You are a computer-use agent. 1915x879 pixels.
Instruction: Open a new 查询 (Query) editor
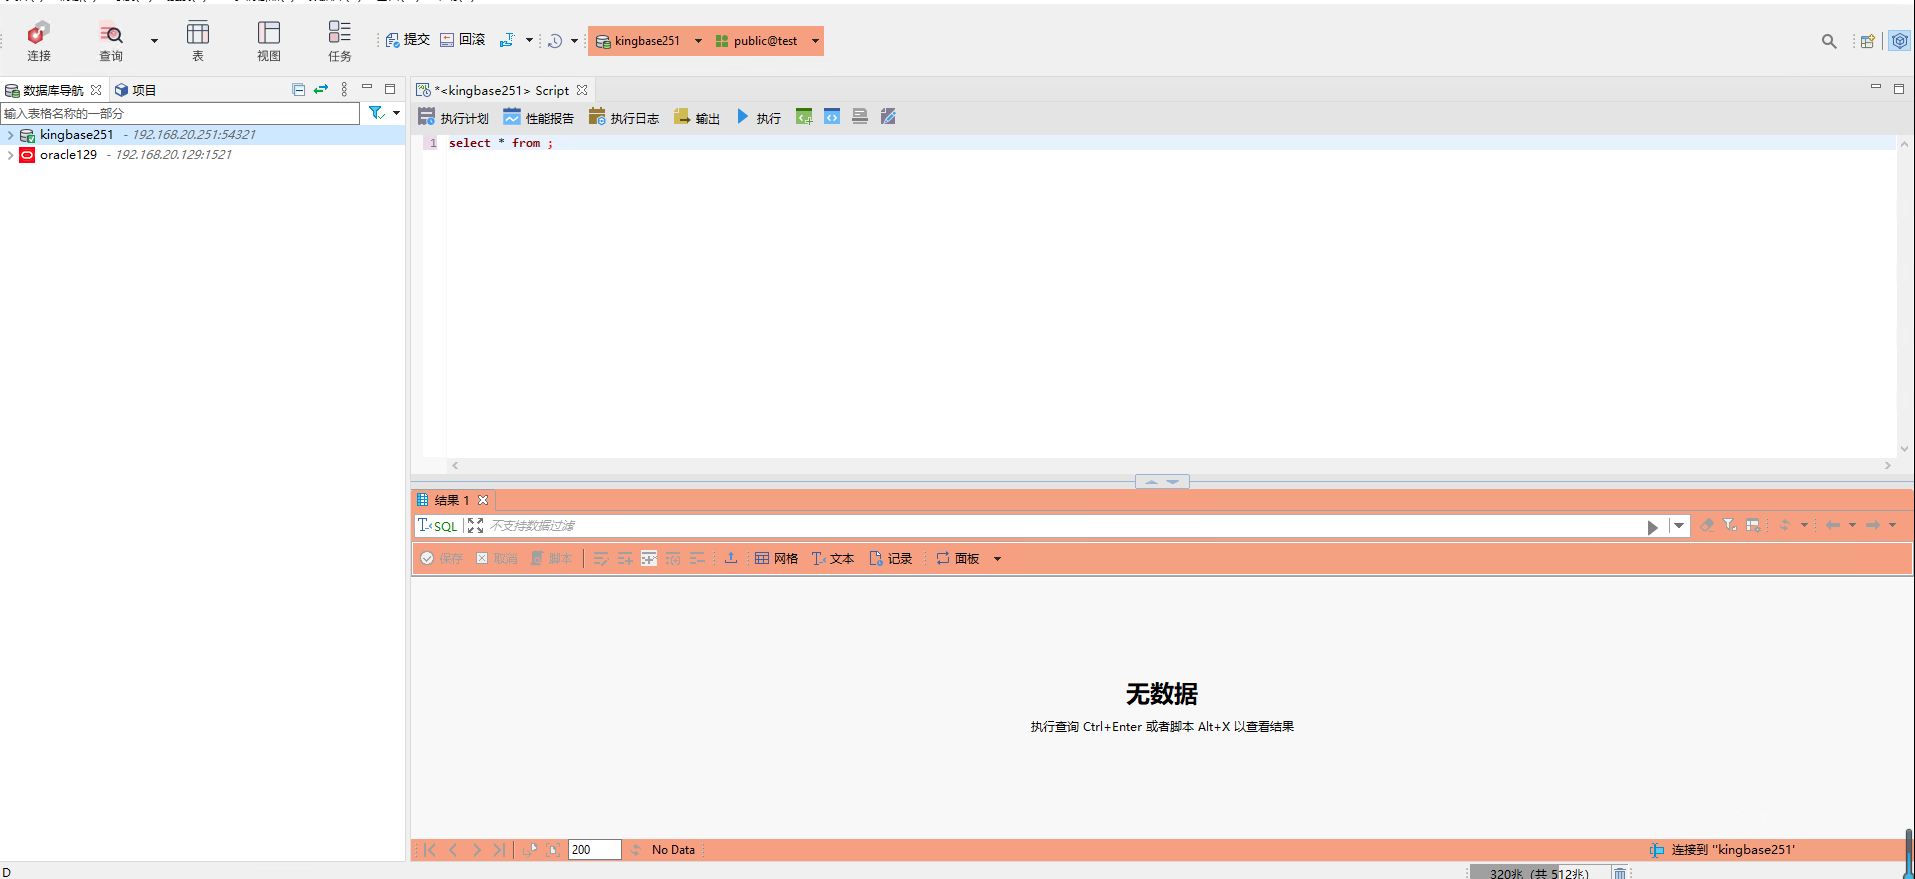(x=111, y=41)
